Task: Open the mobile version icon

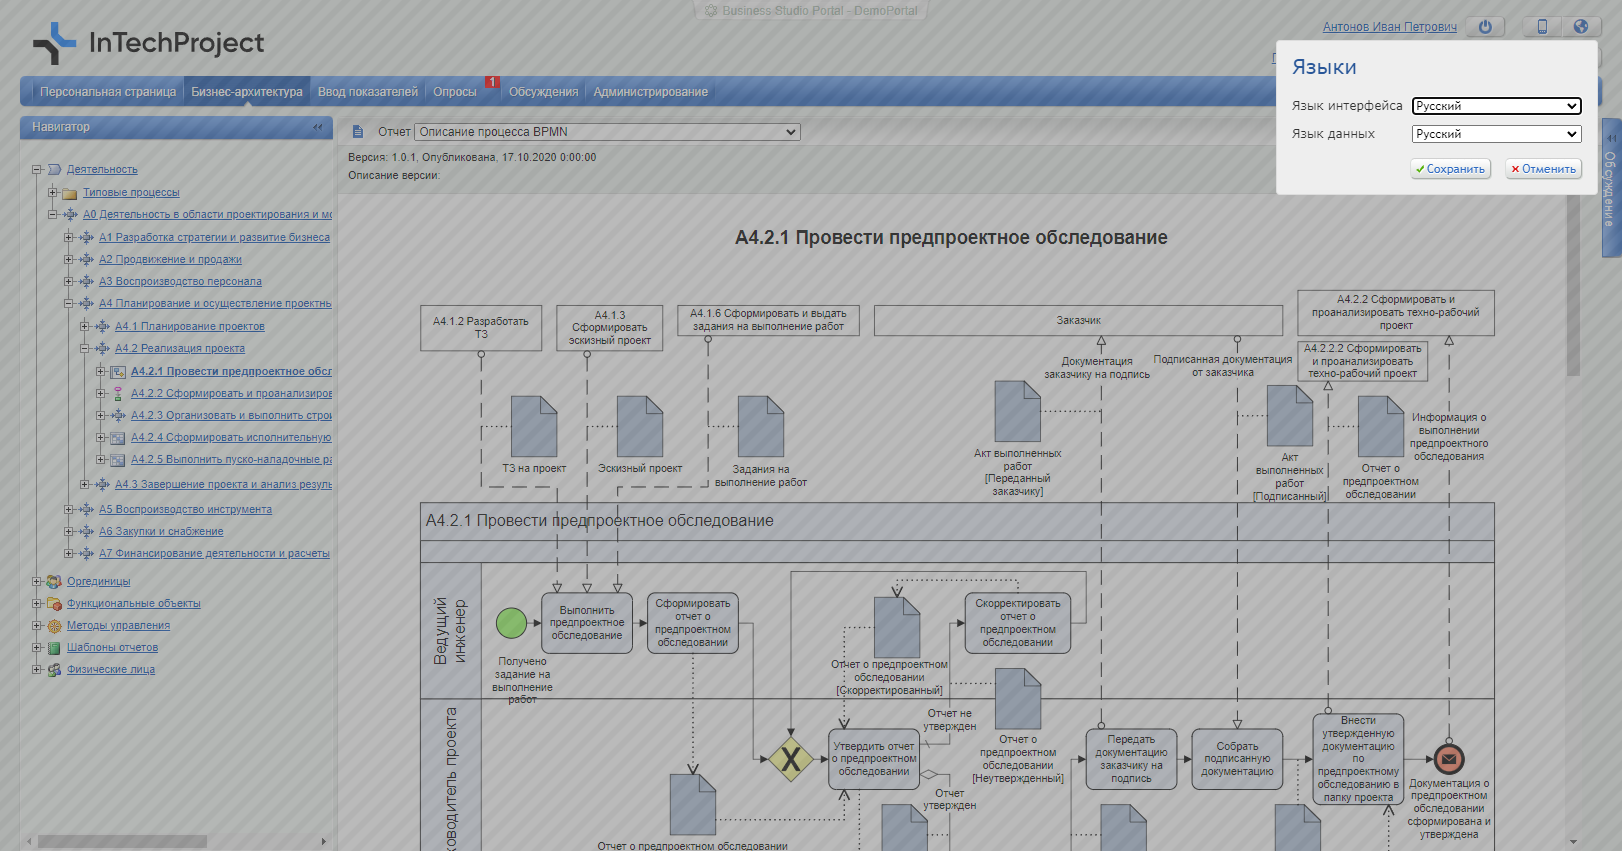Action: (x=1542, y=27)
